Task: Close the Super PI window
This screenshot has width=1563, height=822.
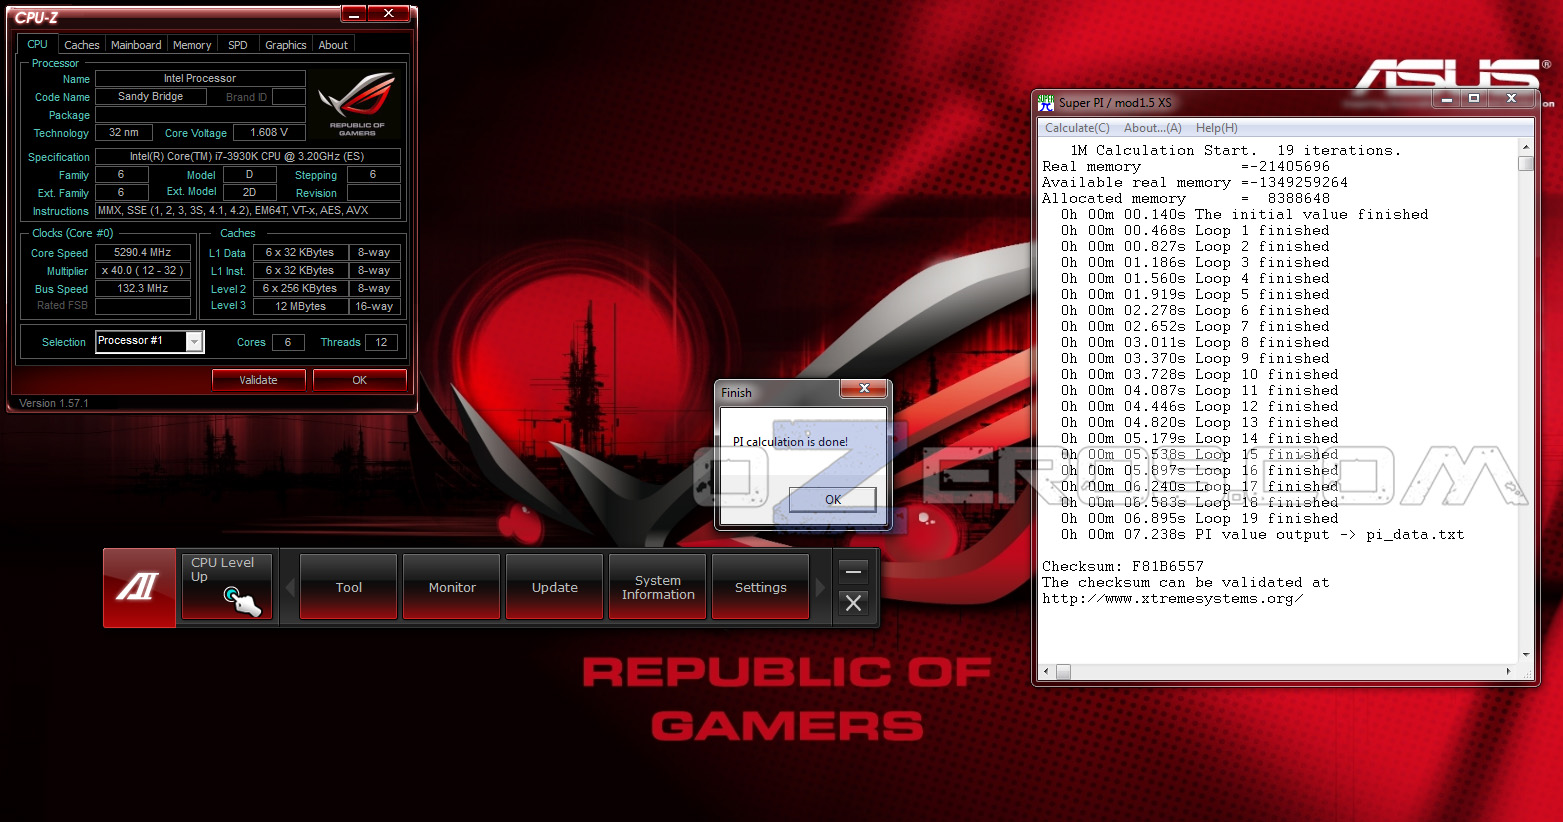Action: pyautogui.click(x=1511, y=99)
